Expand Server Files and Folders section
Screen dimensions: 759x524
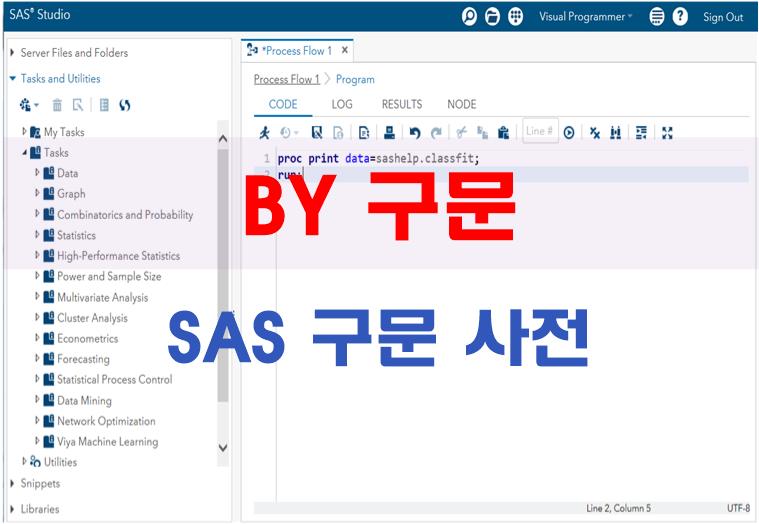click(x=12, y=52)
